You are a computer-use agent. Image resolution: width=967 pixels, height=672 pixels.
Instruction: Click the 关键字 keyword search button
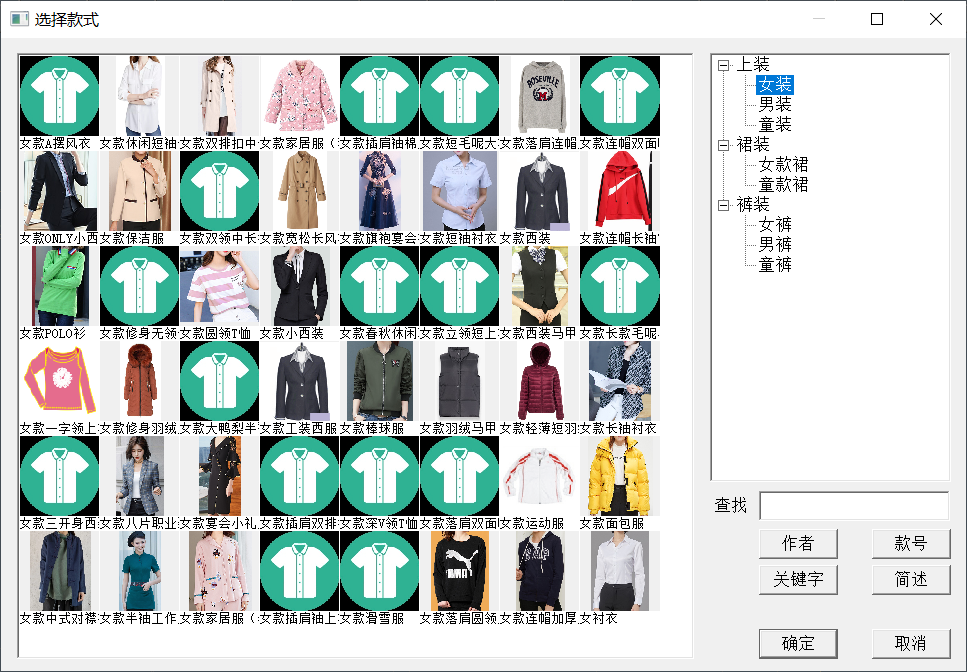pyautogui.click(x=798, y=579)
